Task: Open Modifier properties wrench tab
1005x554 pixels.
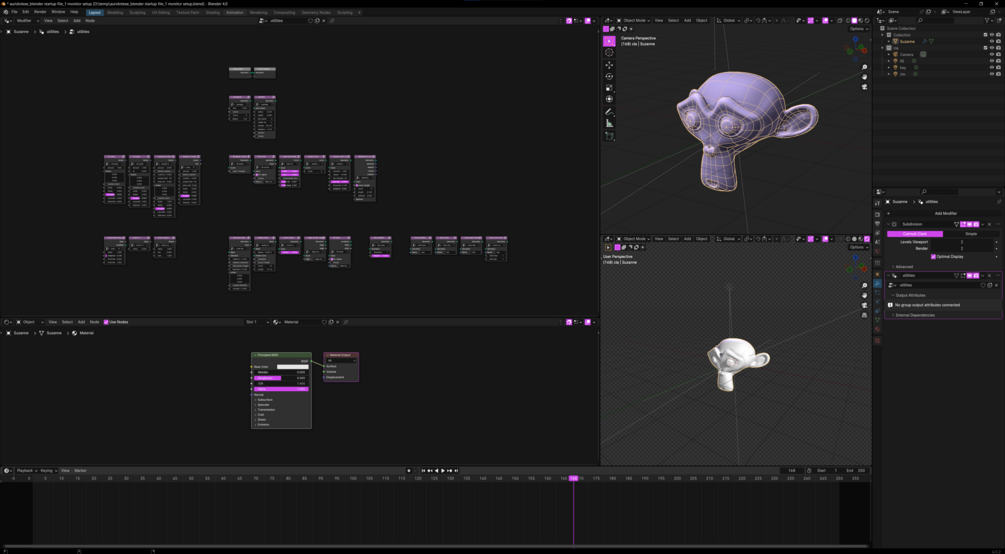Action: [x=877, y=283]
